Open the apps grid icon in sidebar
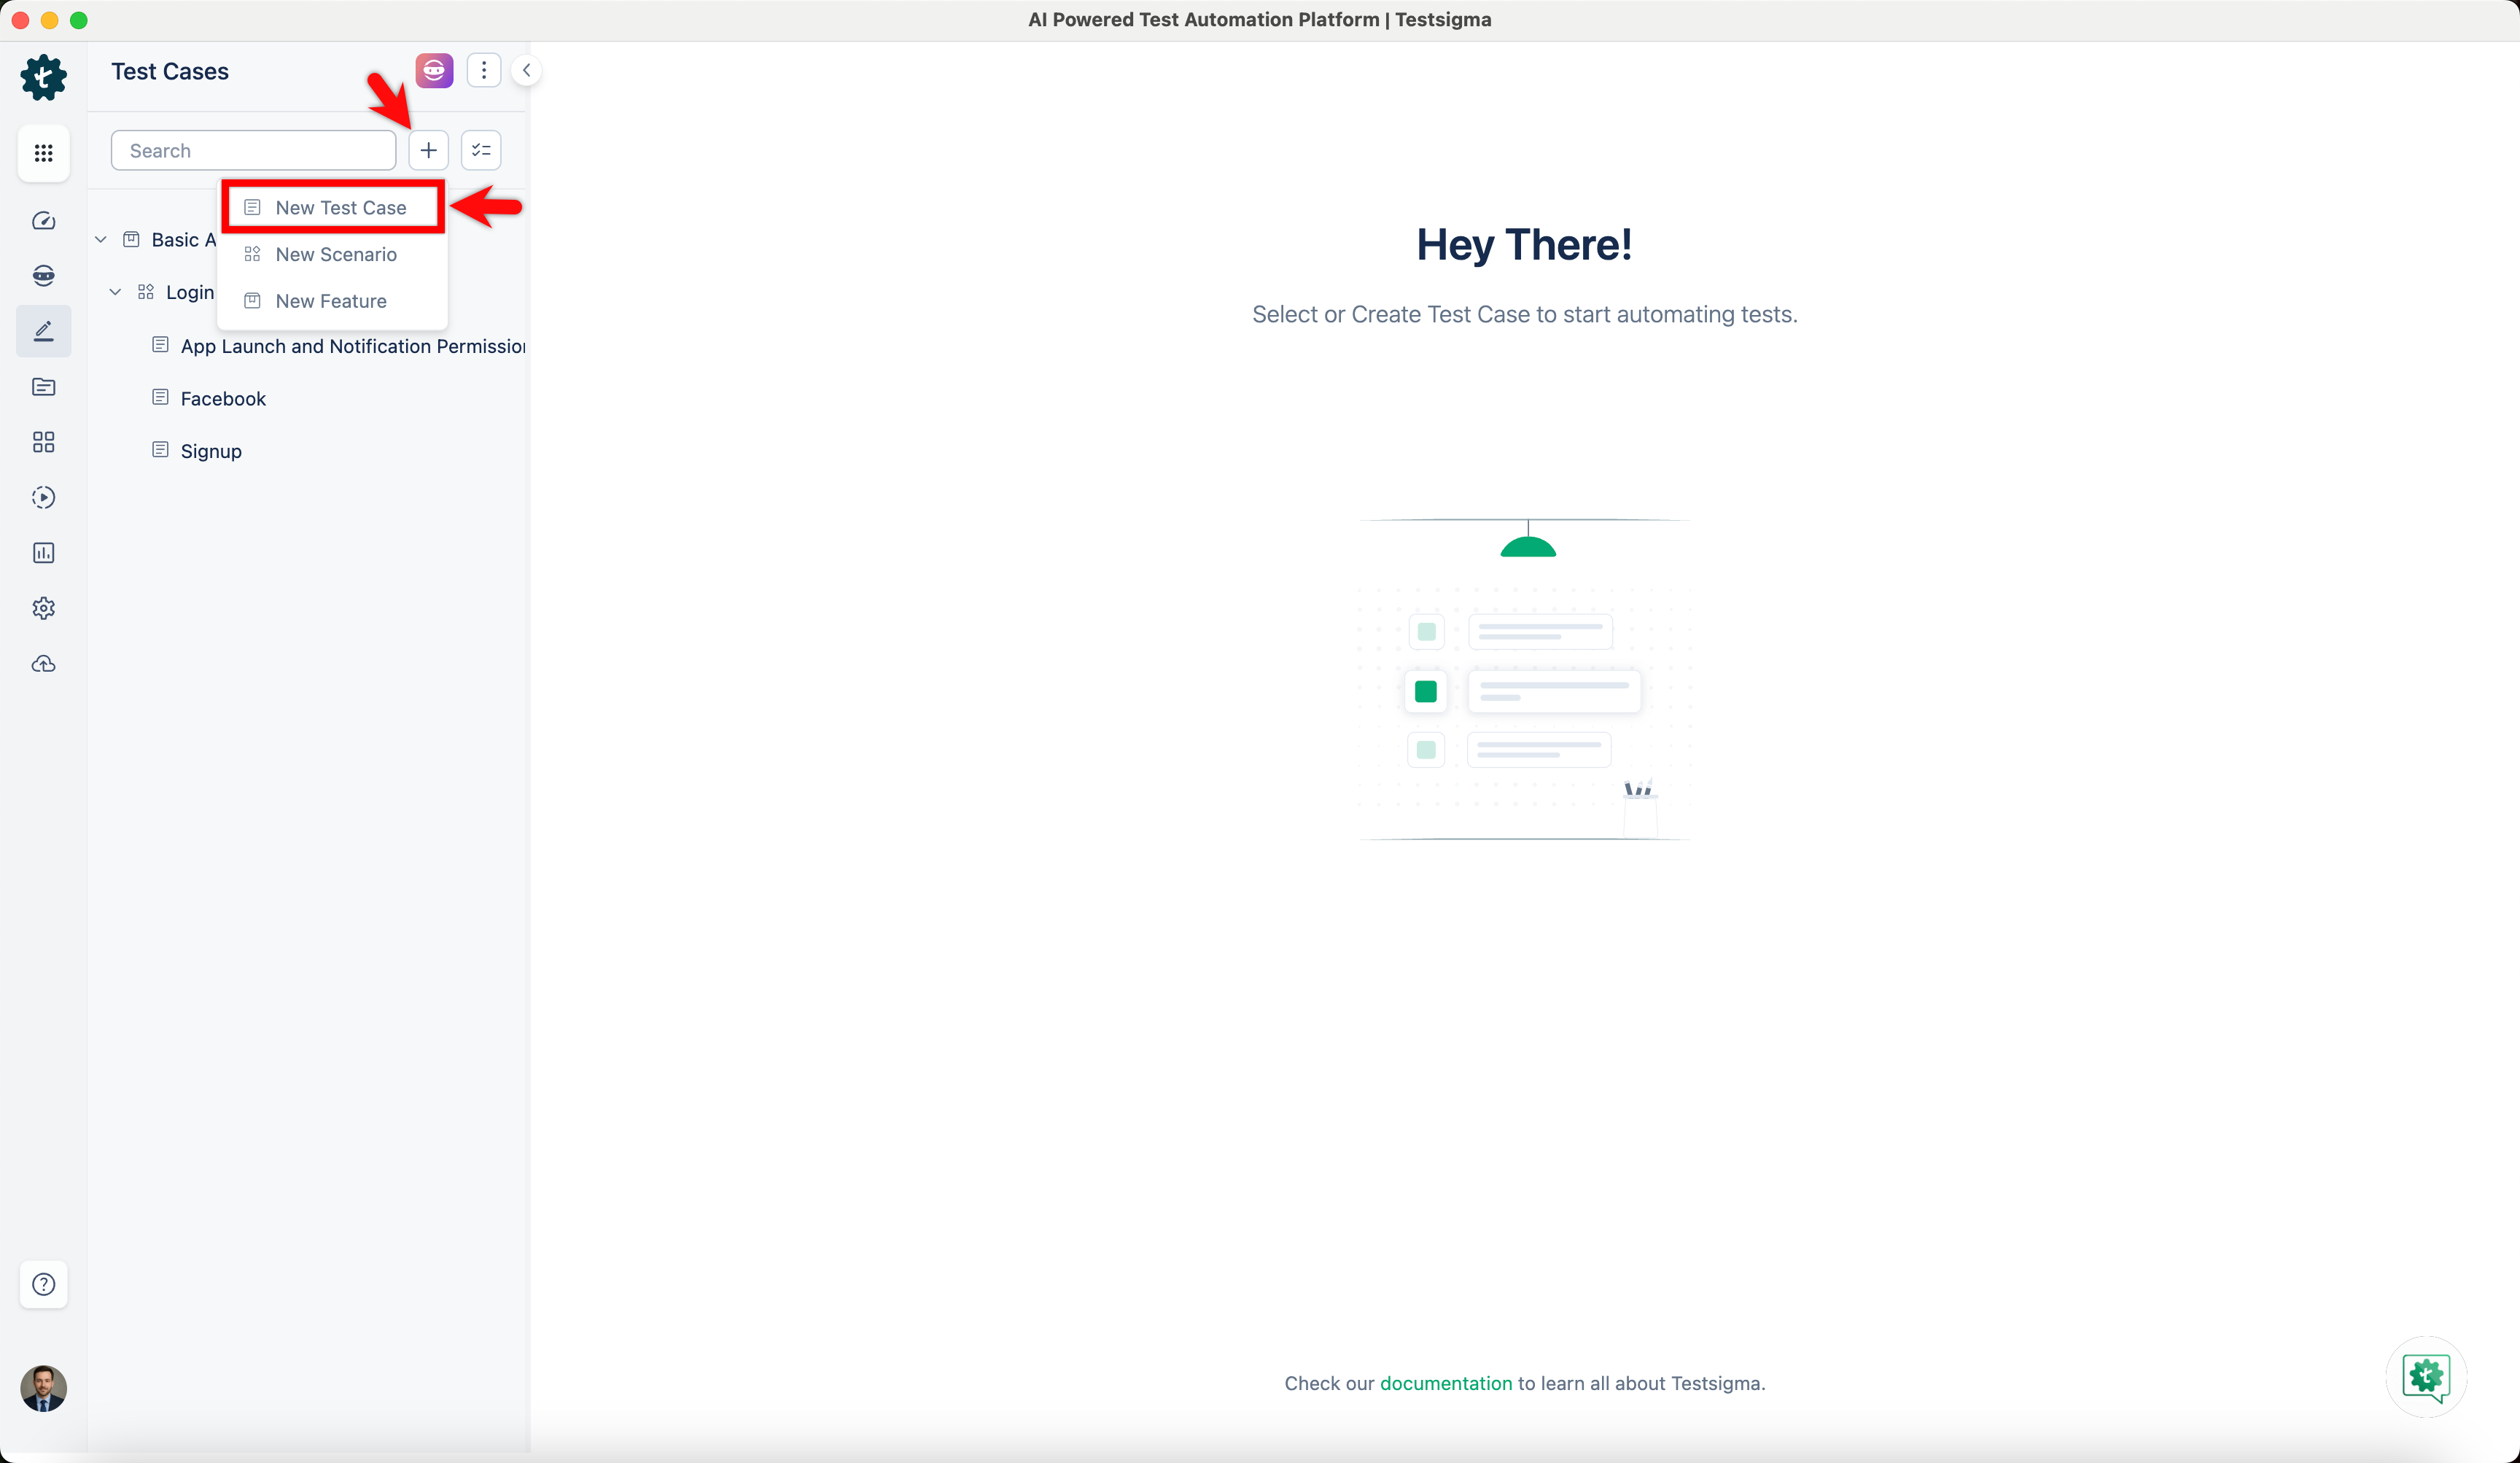The image size is (2520, 1463). 43,153
